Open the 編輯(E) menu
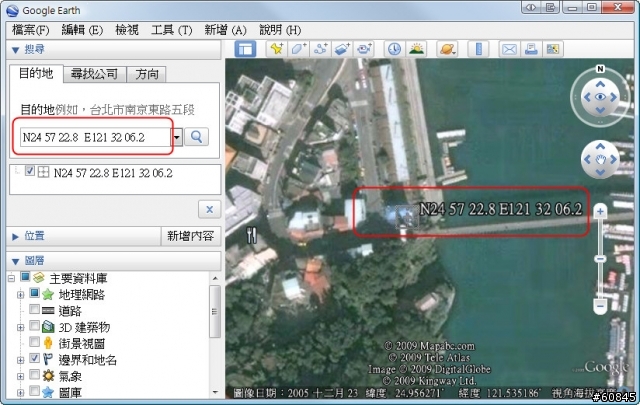Image resolution: width=640 pixels, height=405 pixels. click(82, 30)
